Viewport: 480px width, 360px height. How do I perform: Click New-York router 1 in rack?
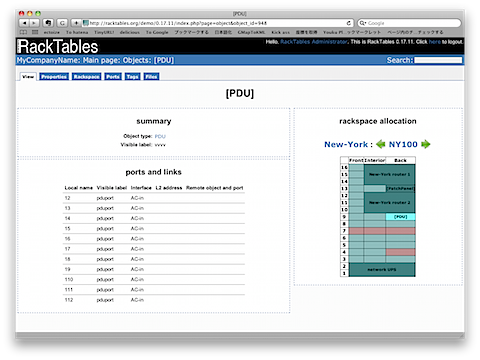pyautogui.click(x=389, y=174)
